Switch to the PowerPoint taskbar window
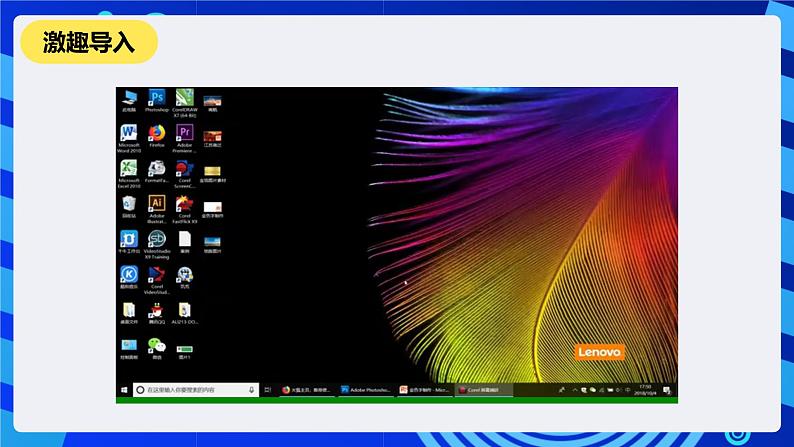This screenshot has height=447, width=794. tap(424, 390)
